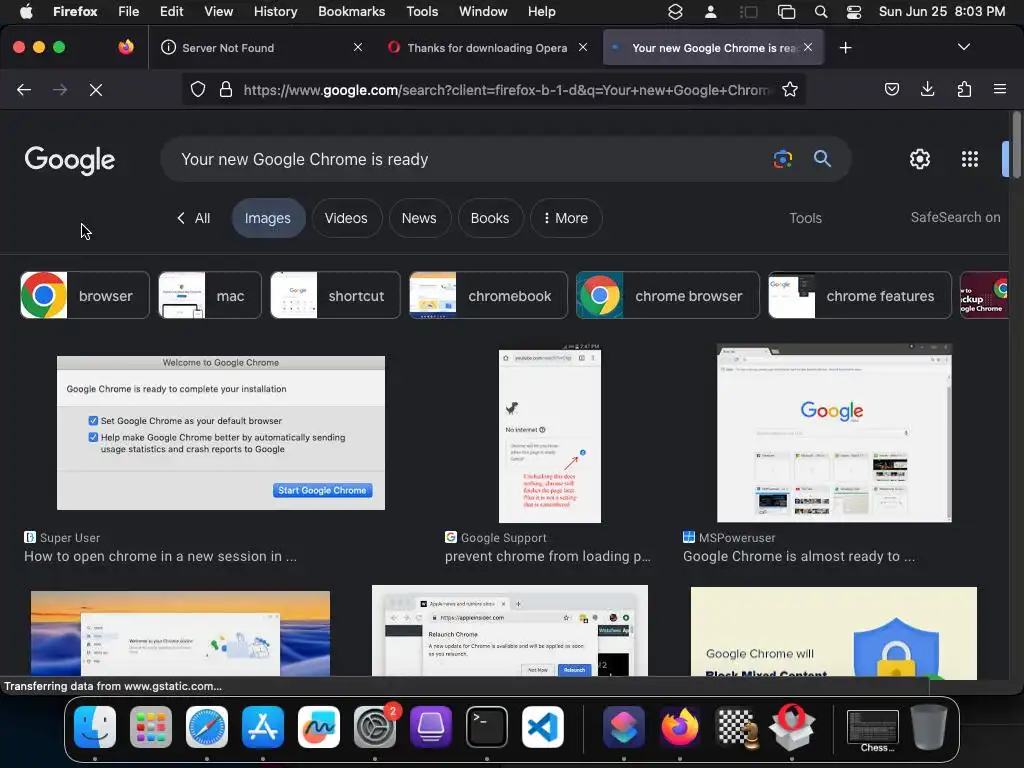Open Shortcuts app in the Dock

624,727
